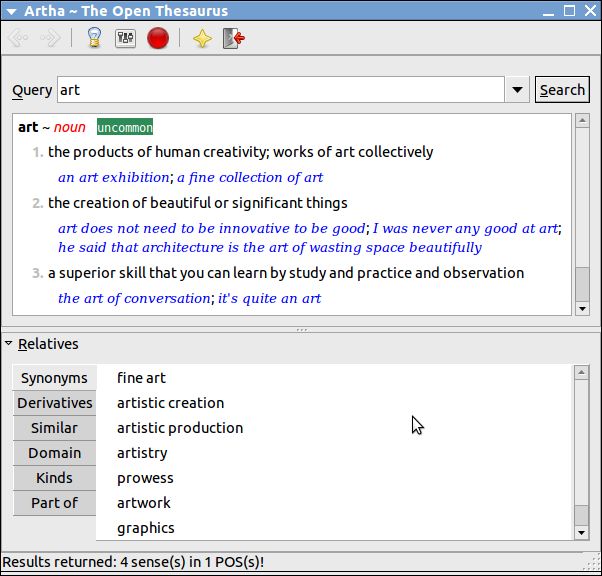
Task: Click the Search button
Action: point(562,90)
